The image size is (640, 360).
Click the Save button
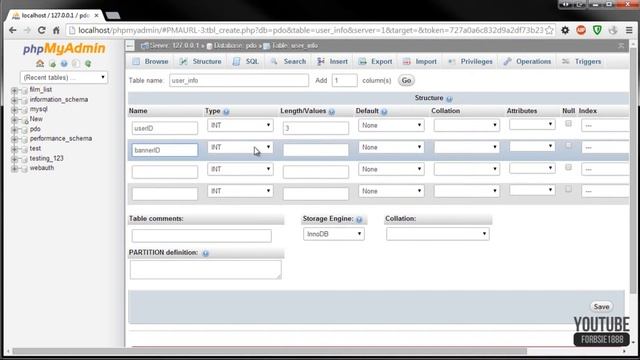click(601, 307)
